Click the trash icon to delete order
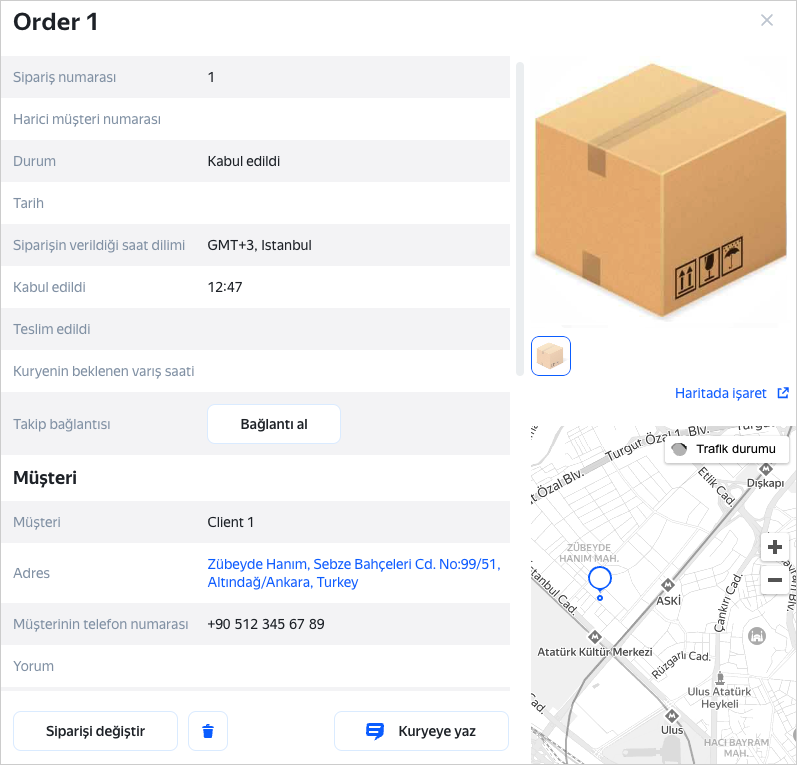This screenshot has height=765, width=797. [x=208, y=731]
